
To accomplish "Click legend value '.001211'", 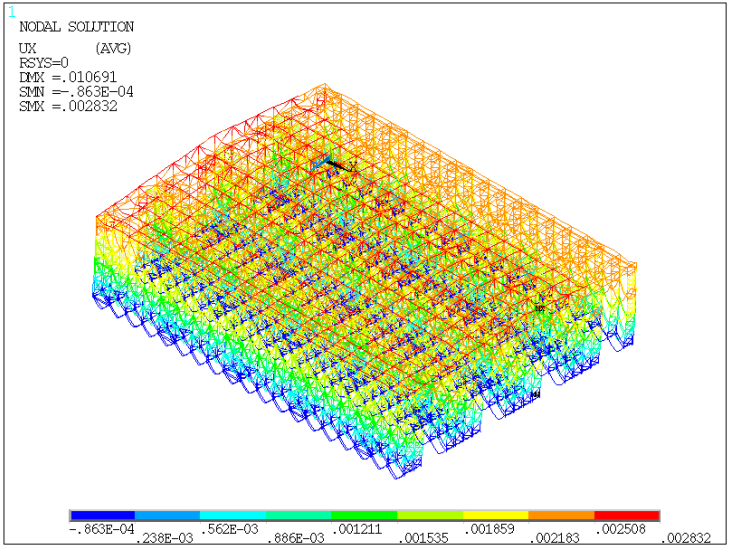I will [357, 529].
